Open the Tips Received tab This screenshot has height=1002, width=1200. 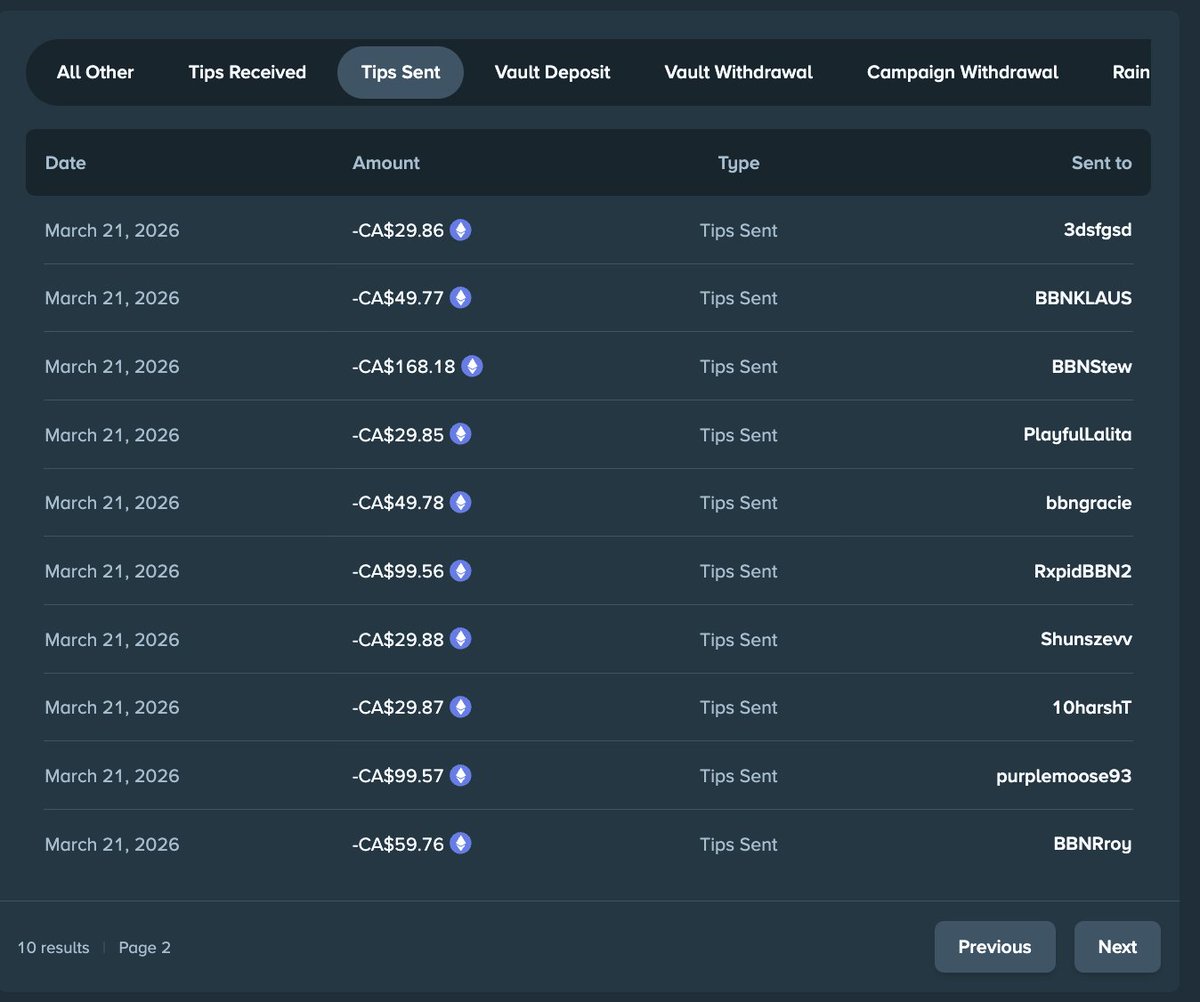coord(247,72)
